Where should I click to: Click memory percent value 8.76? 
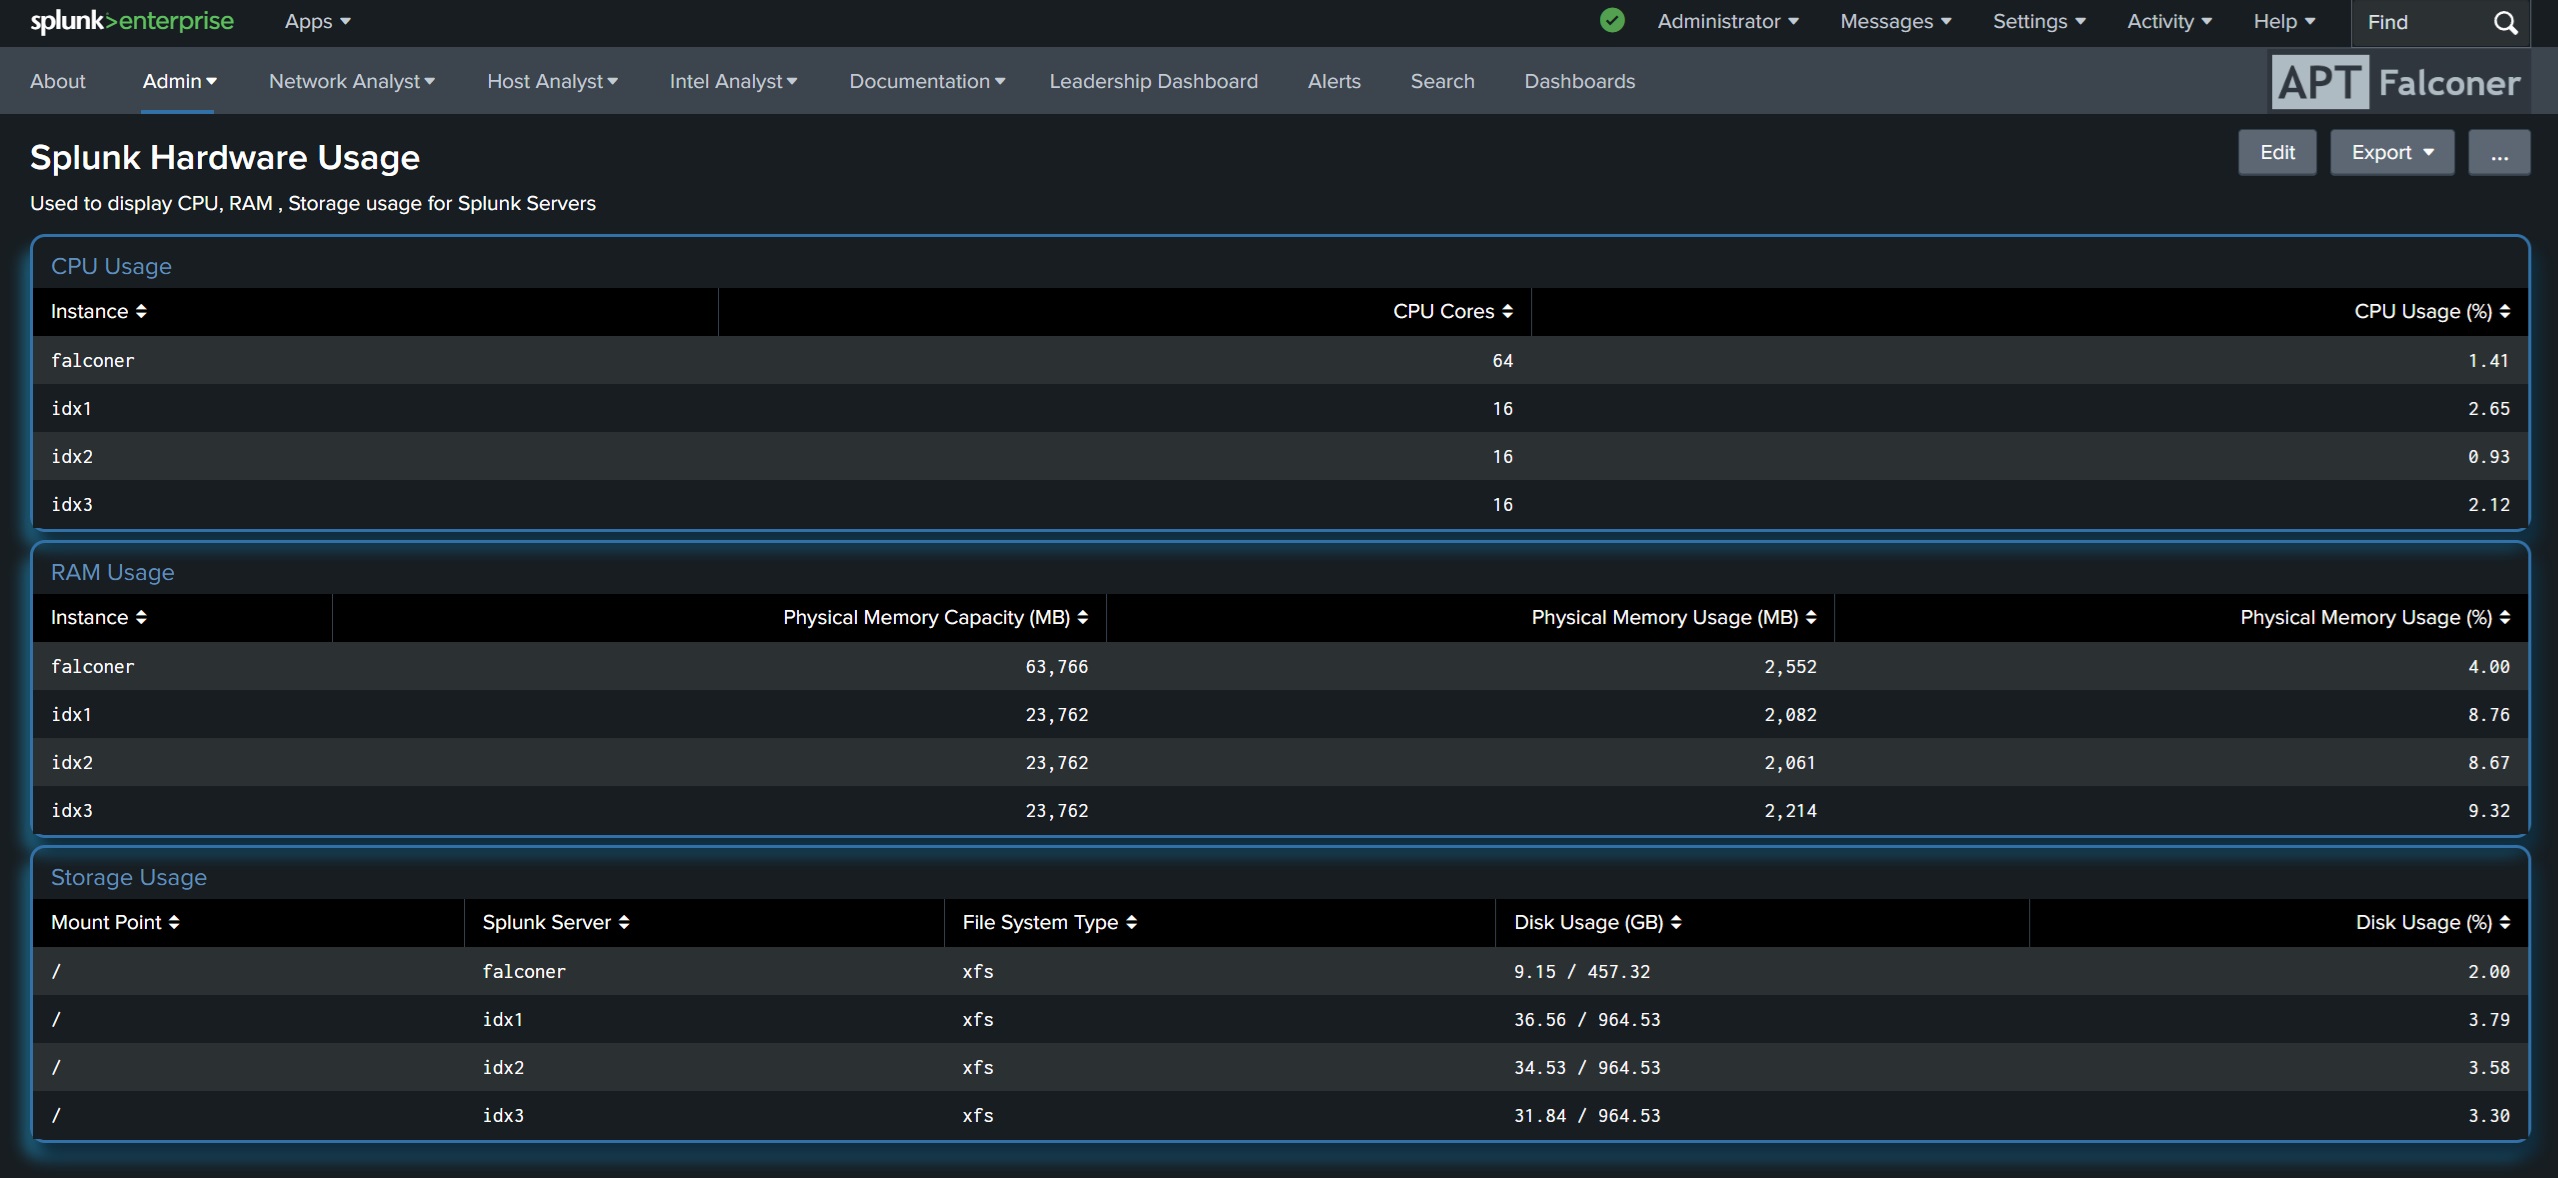coord(2488,715)
